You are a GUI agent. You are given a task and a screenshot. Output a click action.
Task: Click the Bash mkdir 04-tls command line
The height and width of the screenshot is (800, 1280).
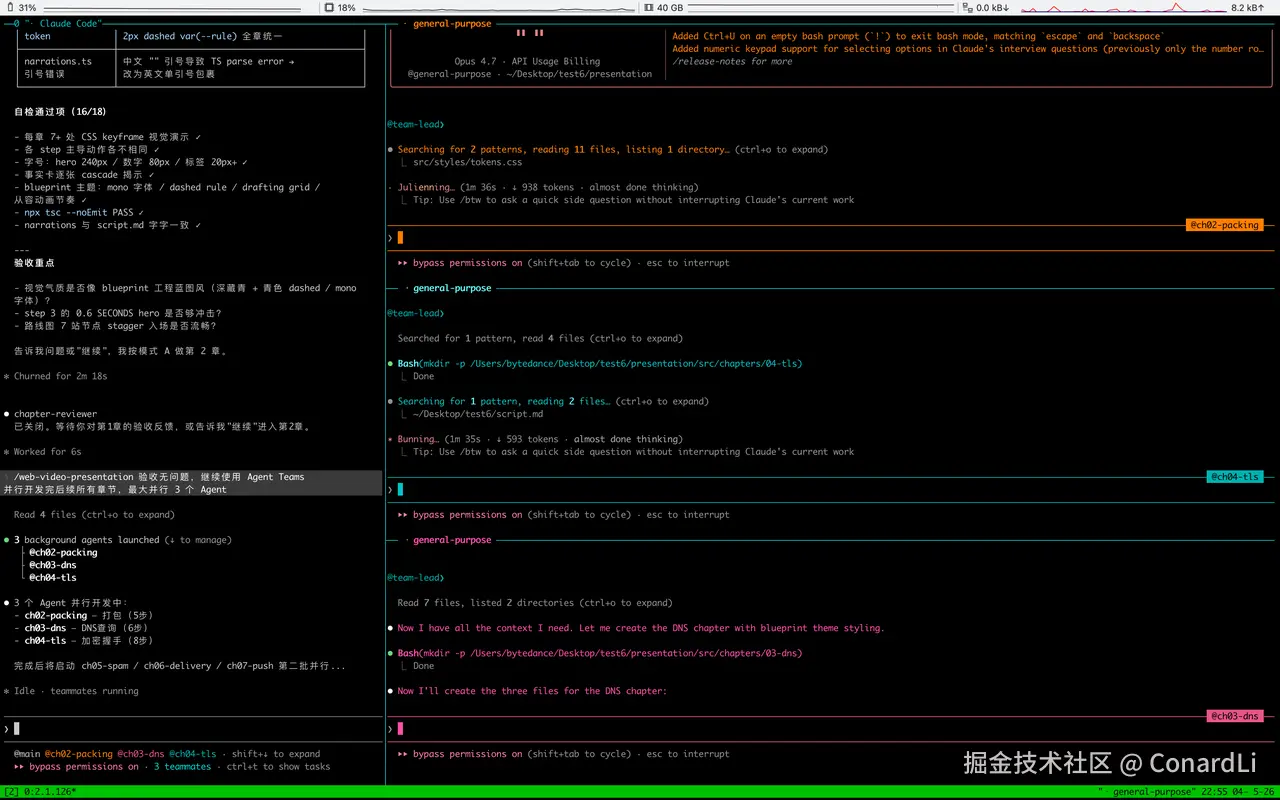coord(600,364)
